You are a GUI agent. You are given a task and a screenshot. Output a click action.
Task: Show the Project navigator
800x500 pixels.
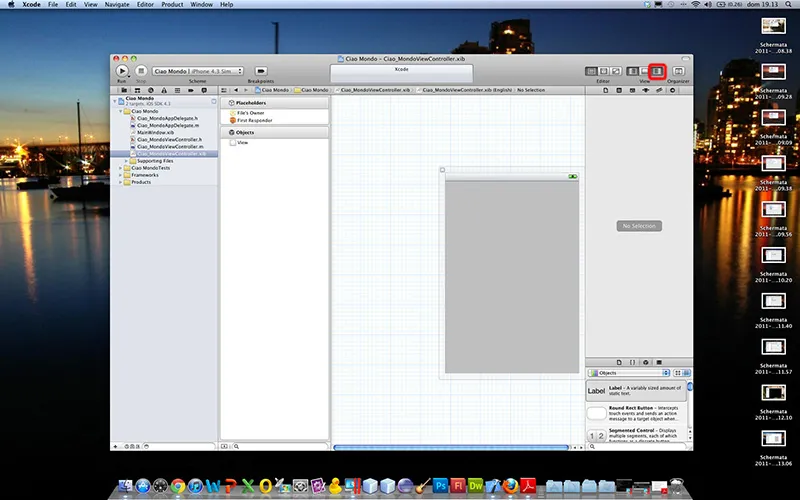coord(124,90)
